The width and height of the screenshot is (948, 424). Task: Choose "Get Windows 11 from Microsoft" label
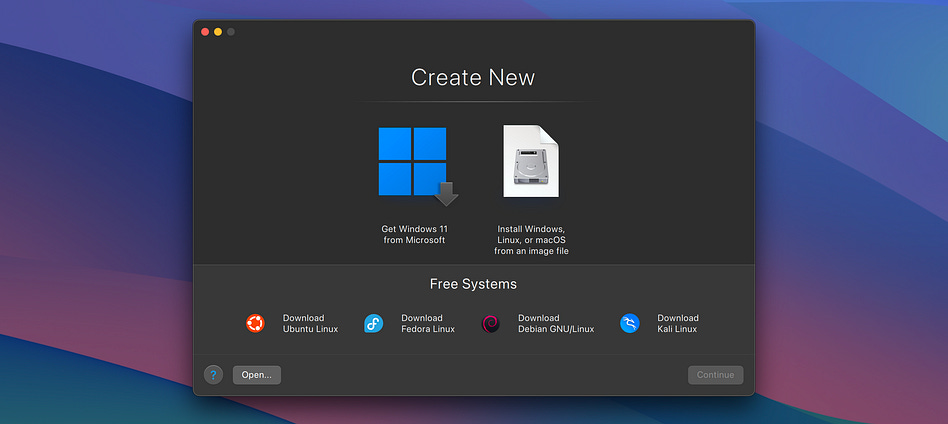414,235
